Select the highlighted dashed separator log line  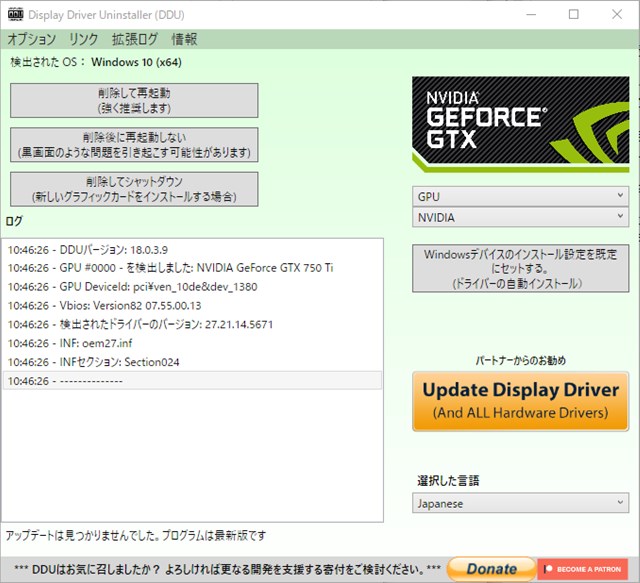tap(192, 381)
